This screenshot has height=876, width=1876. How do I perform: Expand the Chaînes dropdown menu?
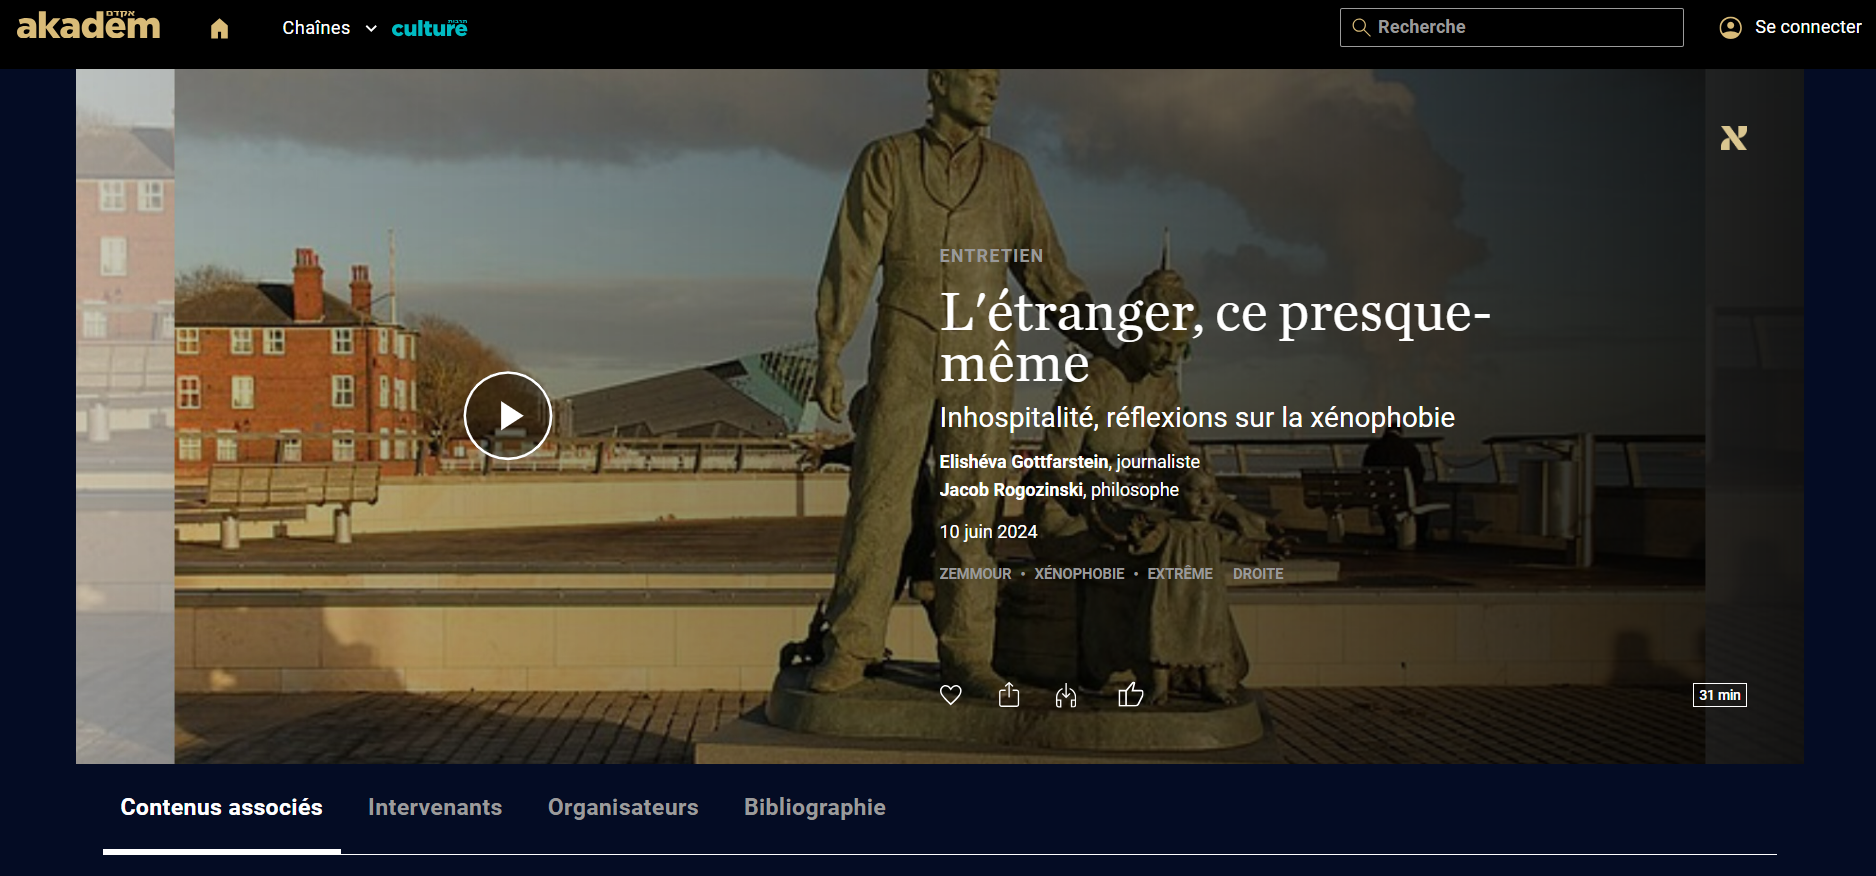tap(329, 28)
